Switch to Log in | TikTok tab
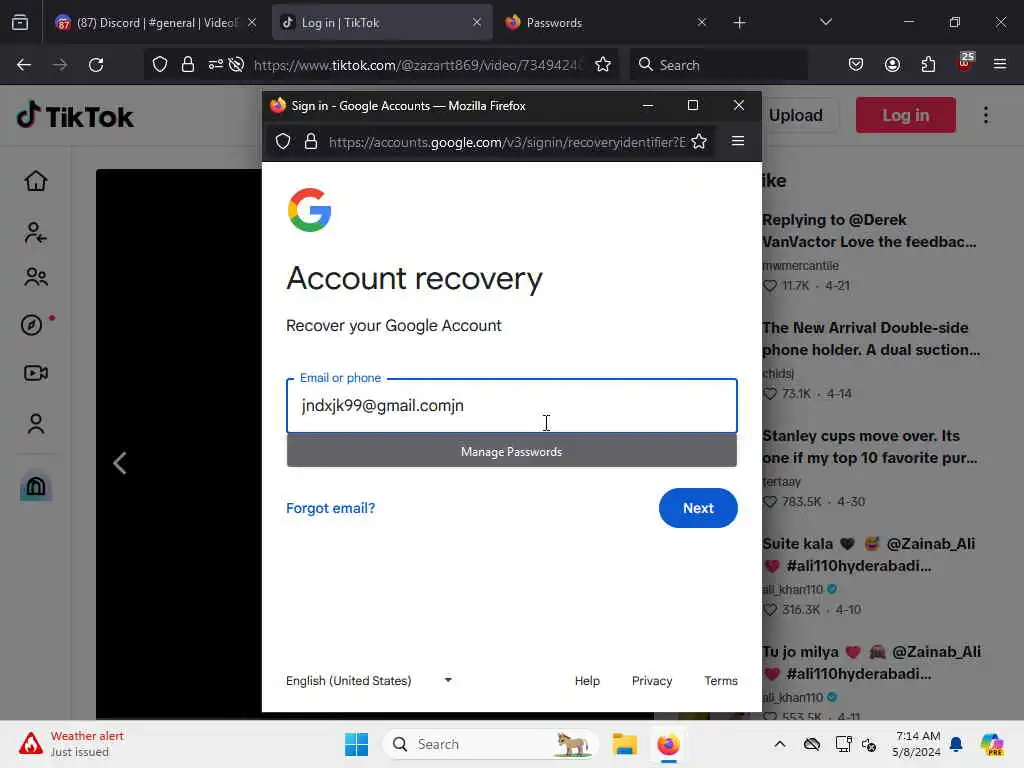1024x768 pixels. [382, 23]
